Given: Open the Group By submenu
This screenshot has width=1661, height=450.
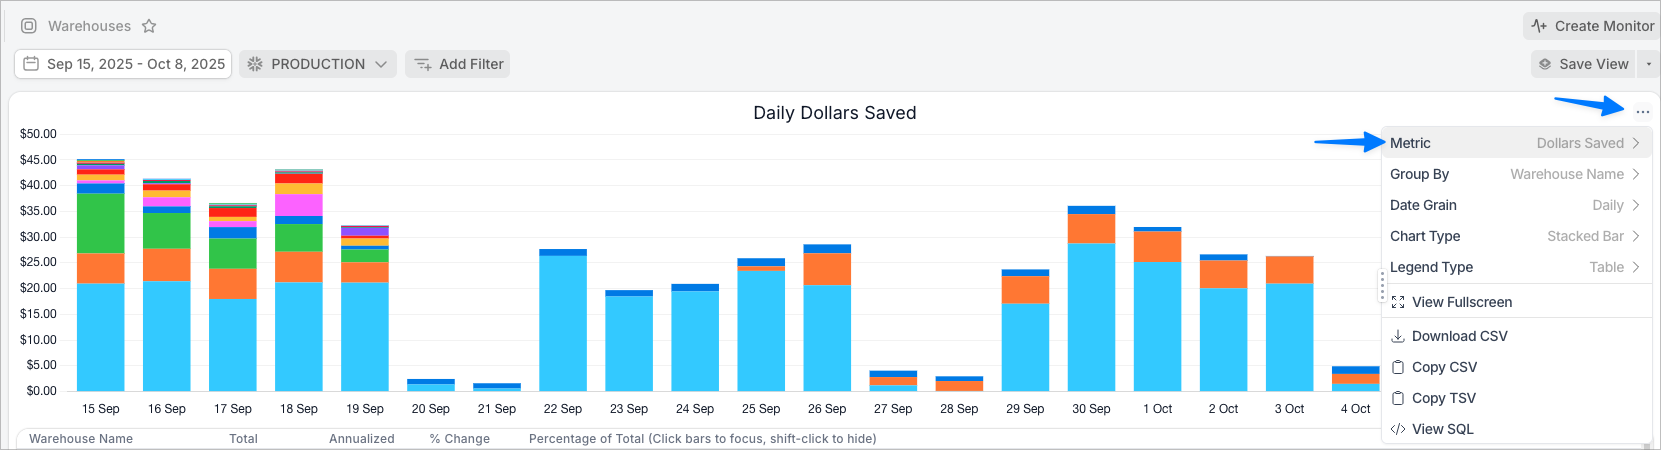Looking at the screenshot, I should 1516,174.
